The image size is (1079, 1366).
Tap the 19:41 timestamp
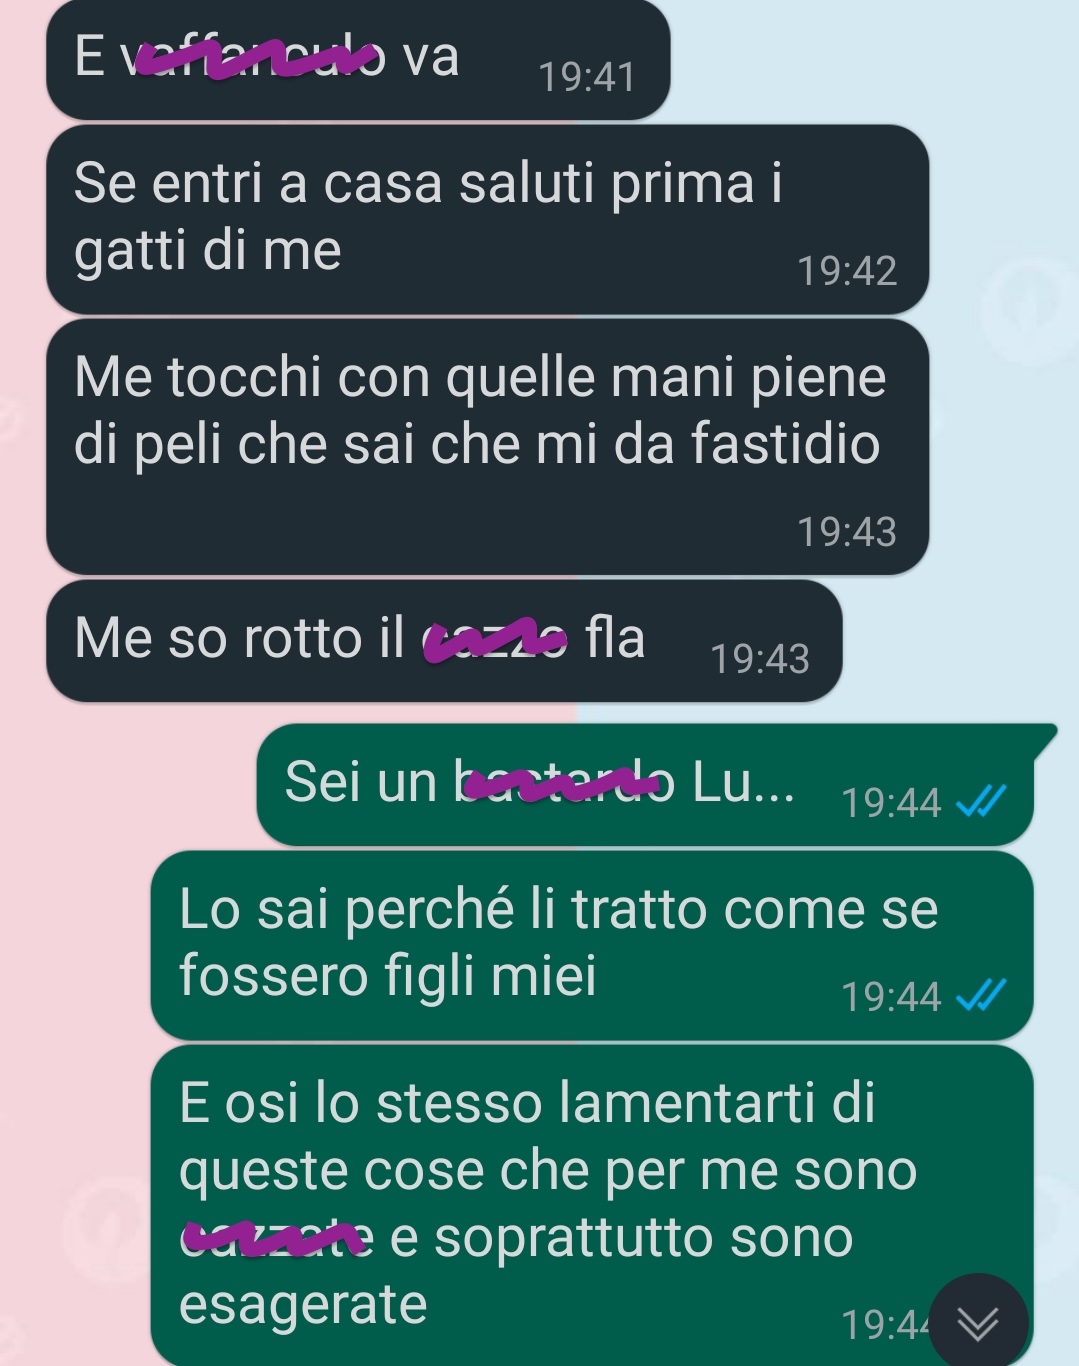point(587,77)
